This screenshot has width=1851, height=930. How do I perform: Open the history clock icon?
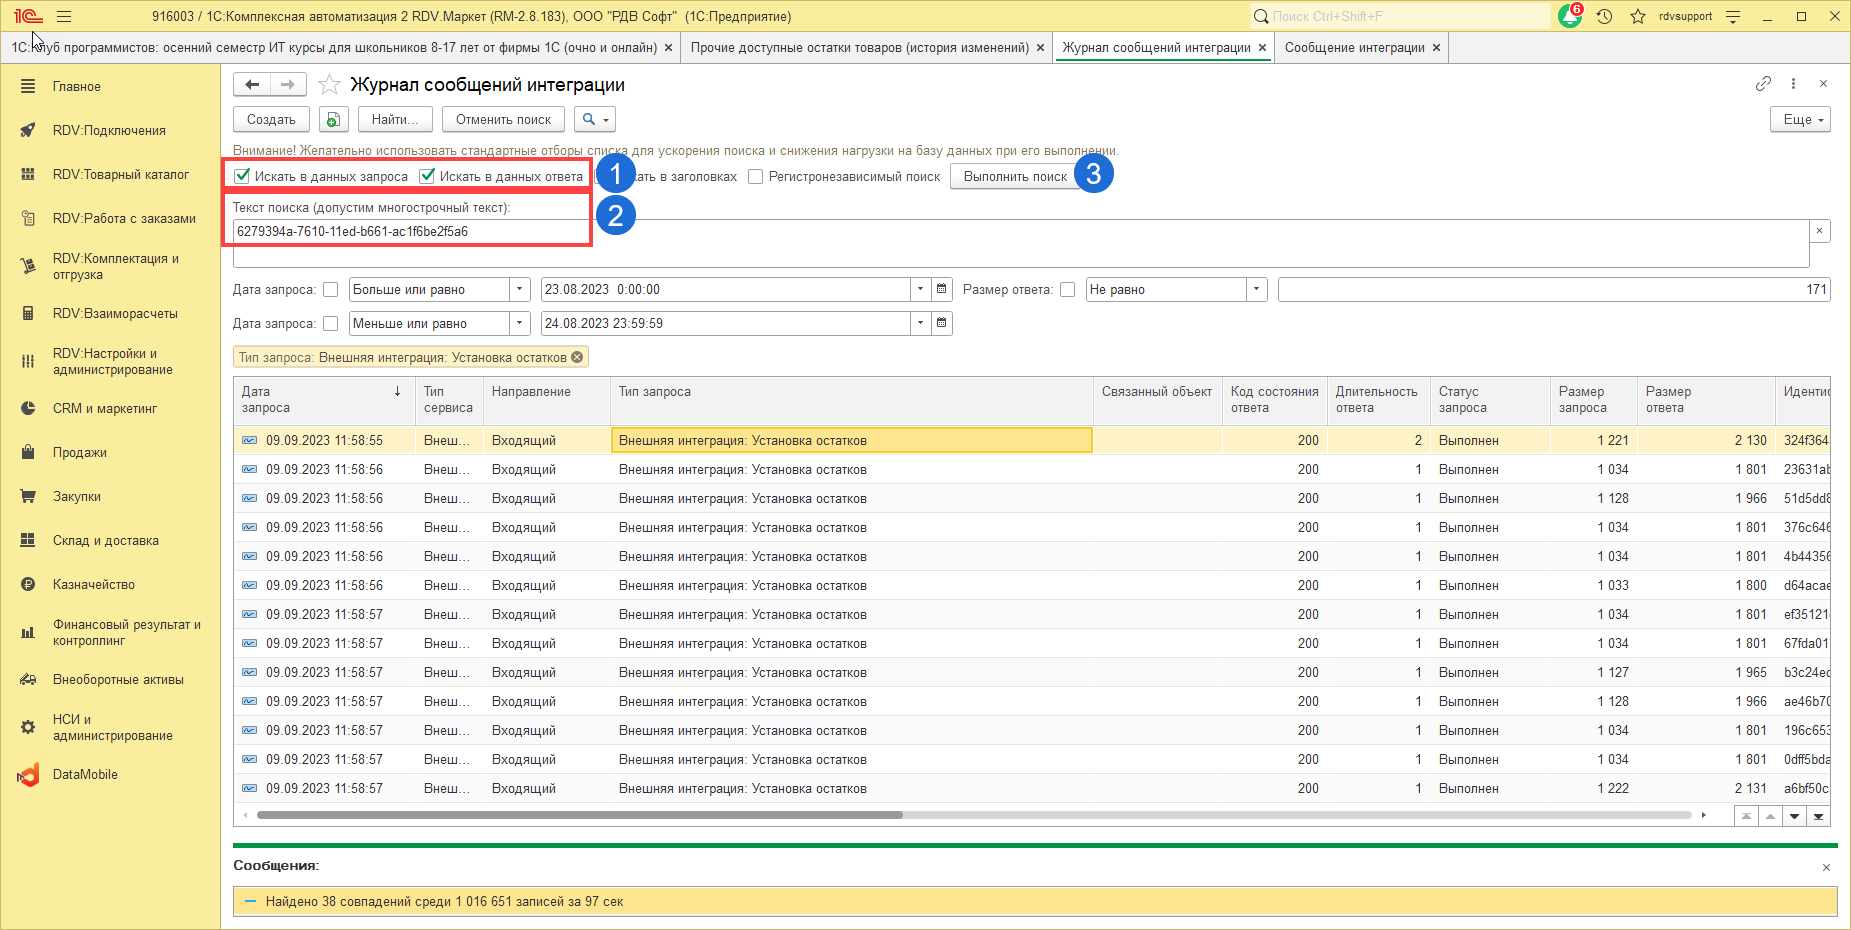coord(1605,17)
